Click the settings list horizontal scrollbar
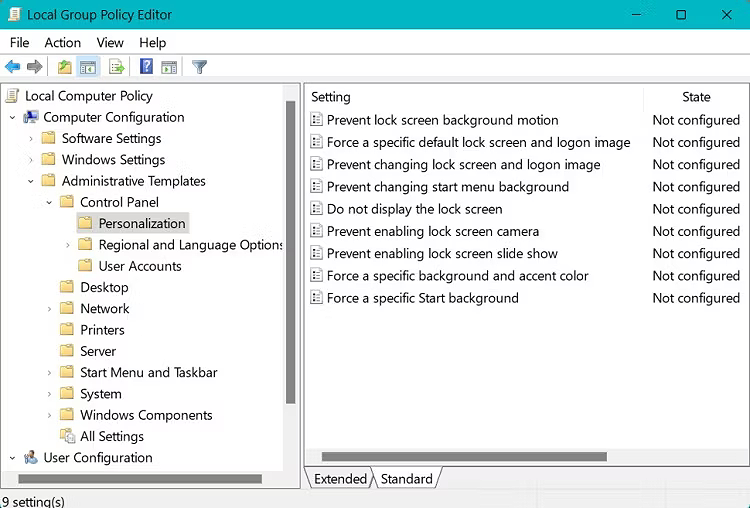Viewport: 750px width, 508px height. pos(464,456)
